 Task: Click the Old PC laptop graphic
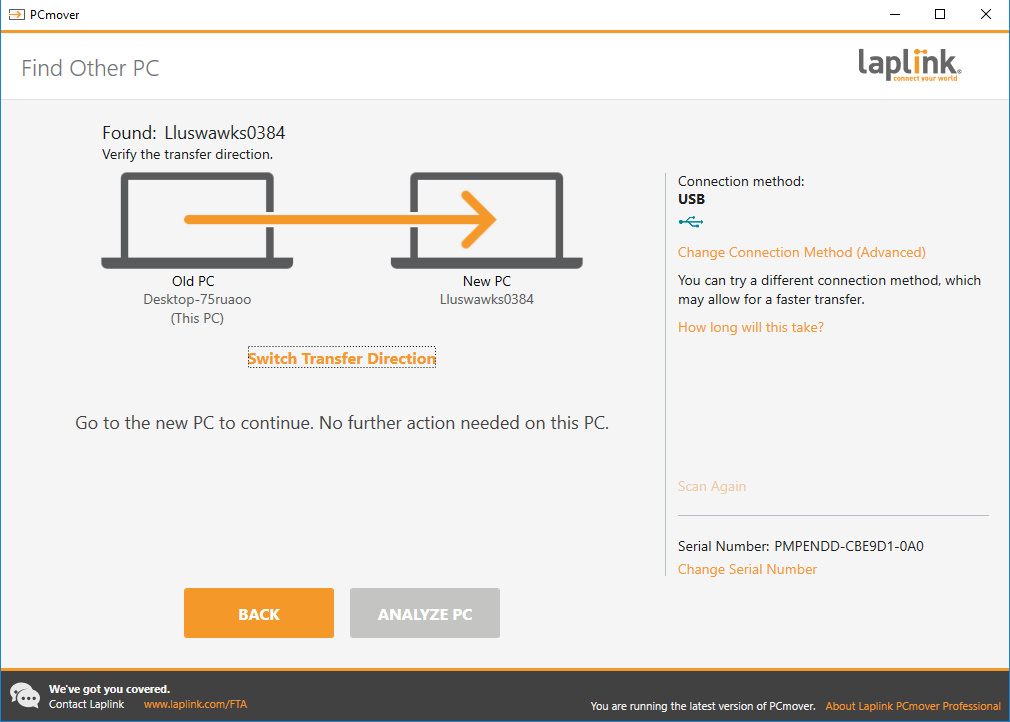pyautogui.click(x=197, y=220)
